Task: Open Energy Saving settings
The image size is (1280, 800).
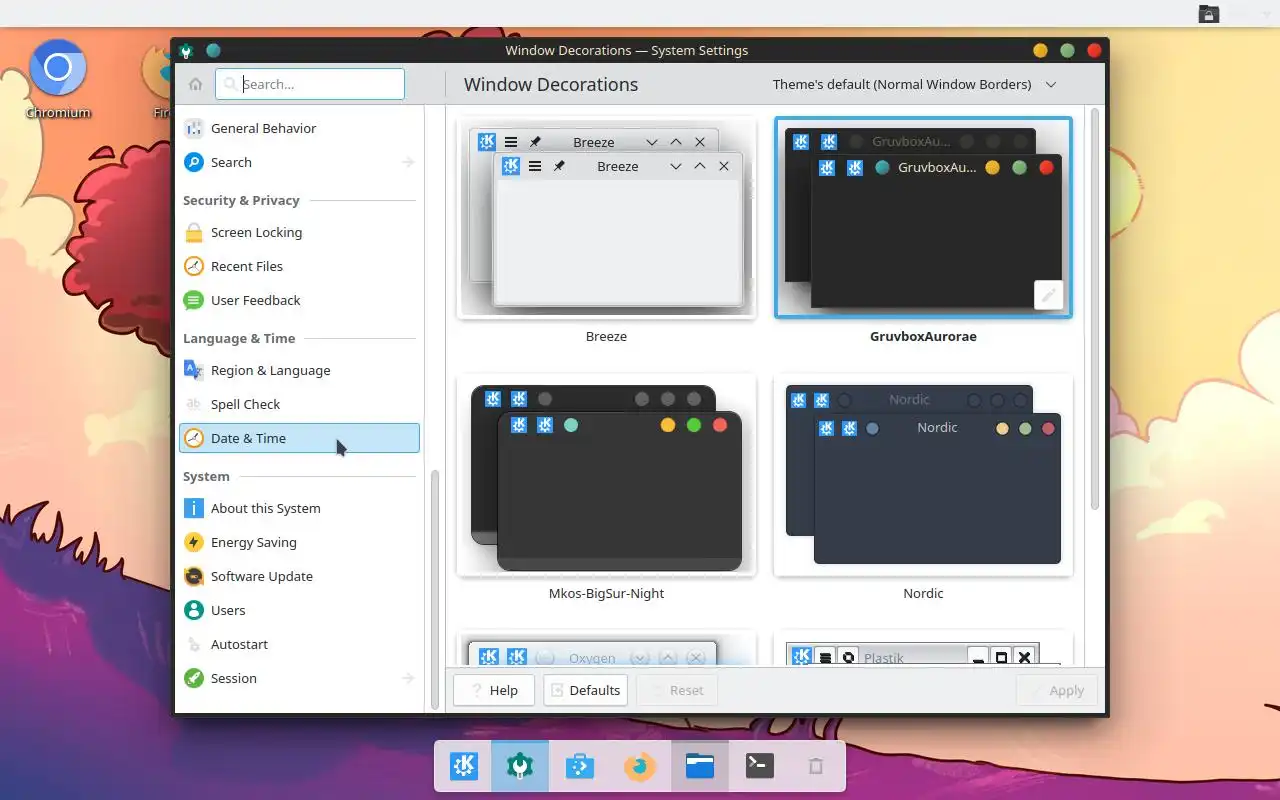Action: pos(299,542)
